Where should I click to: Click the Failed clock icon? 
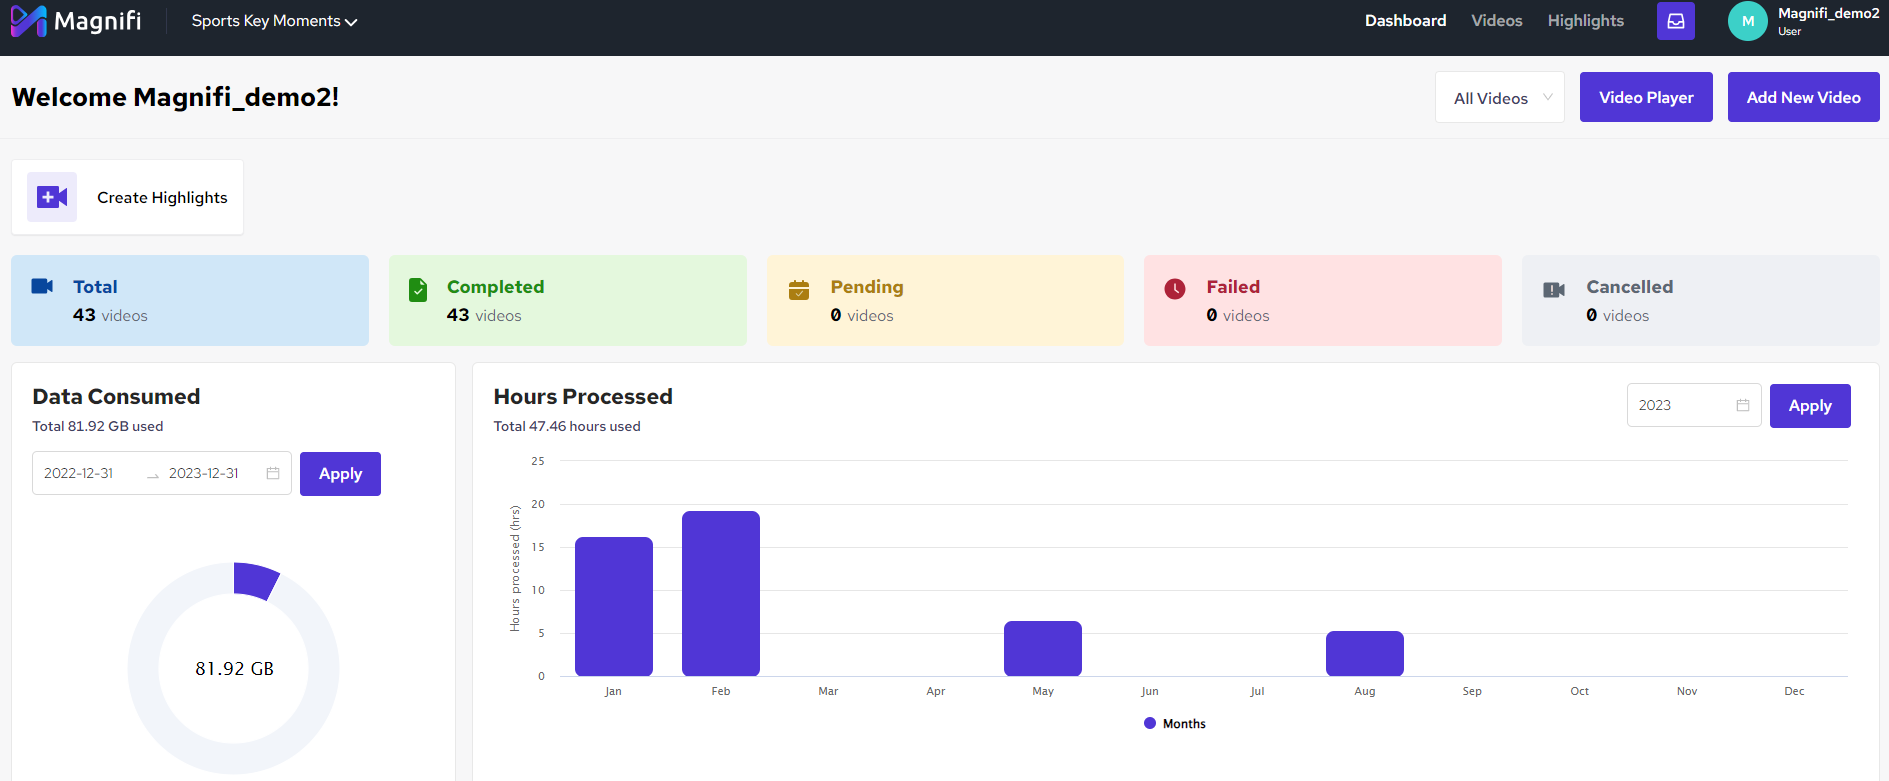coord(1175,289)
